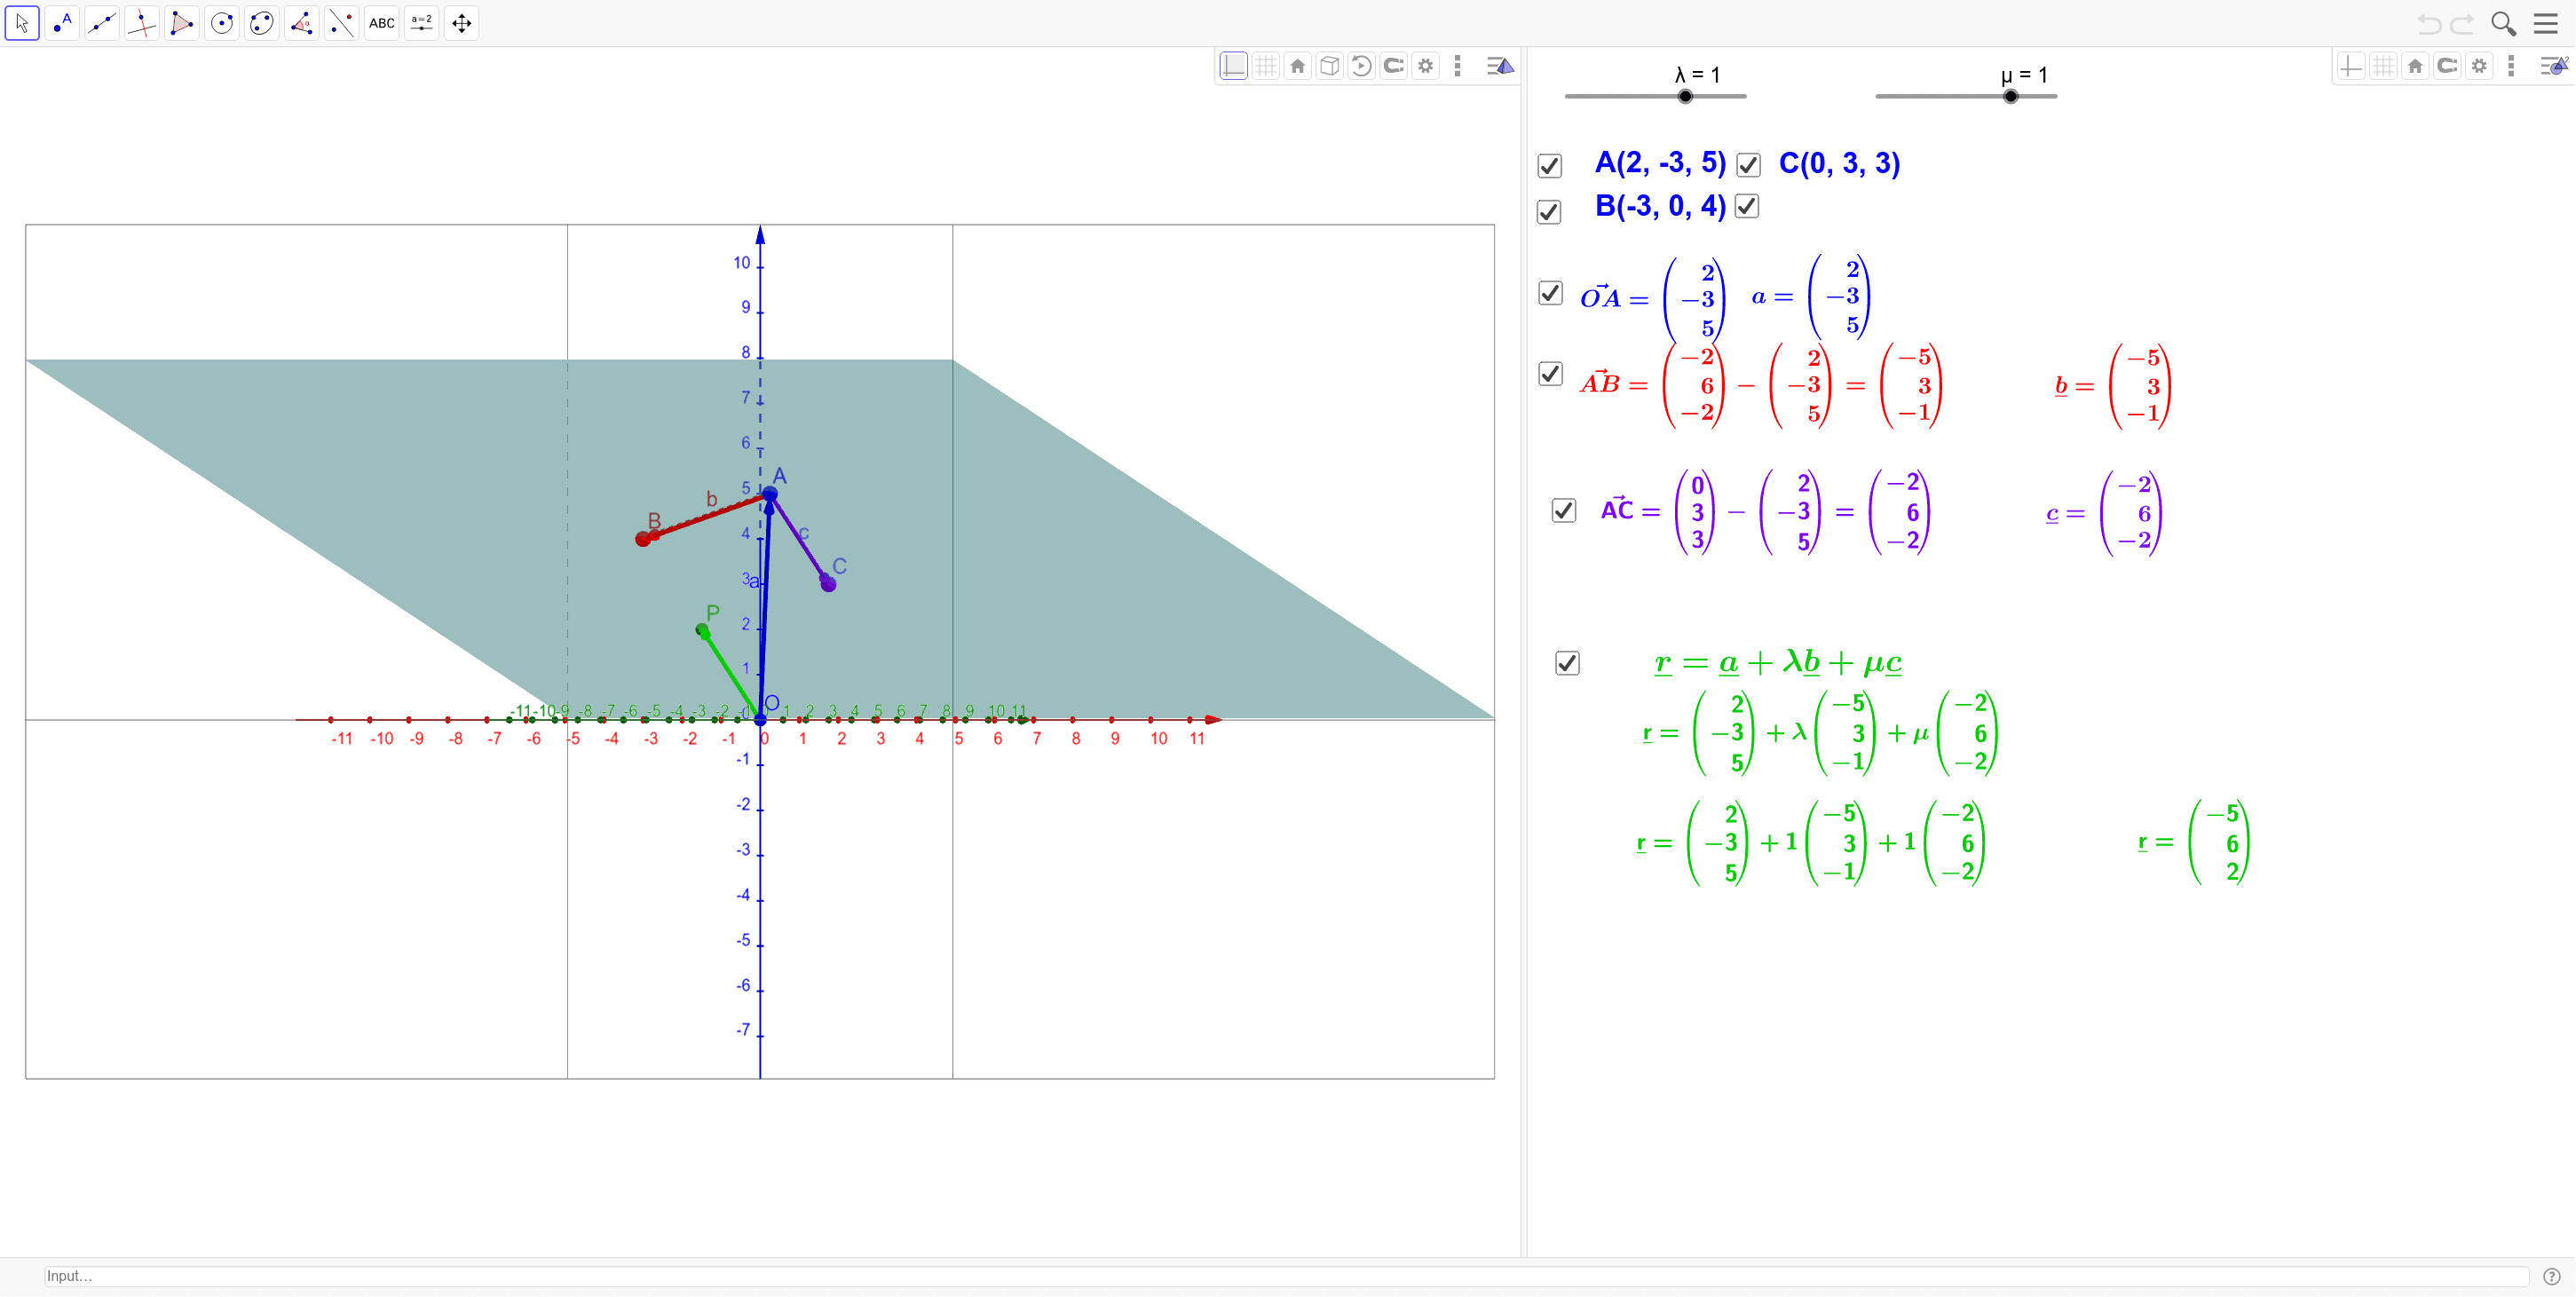The image size is (2576, 1297).
Task: Select the Line tool
Action: click(102, 23)
